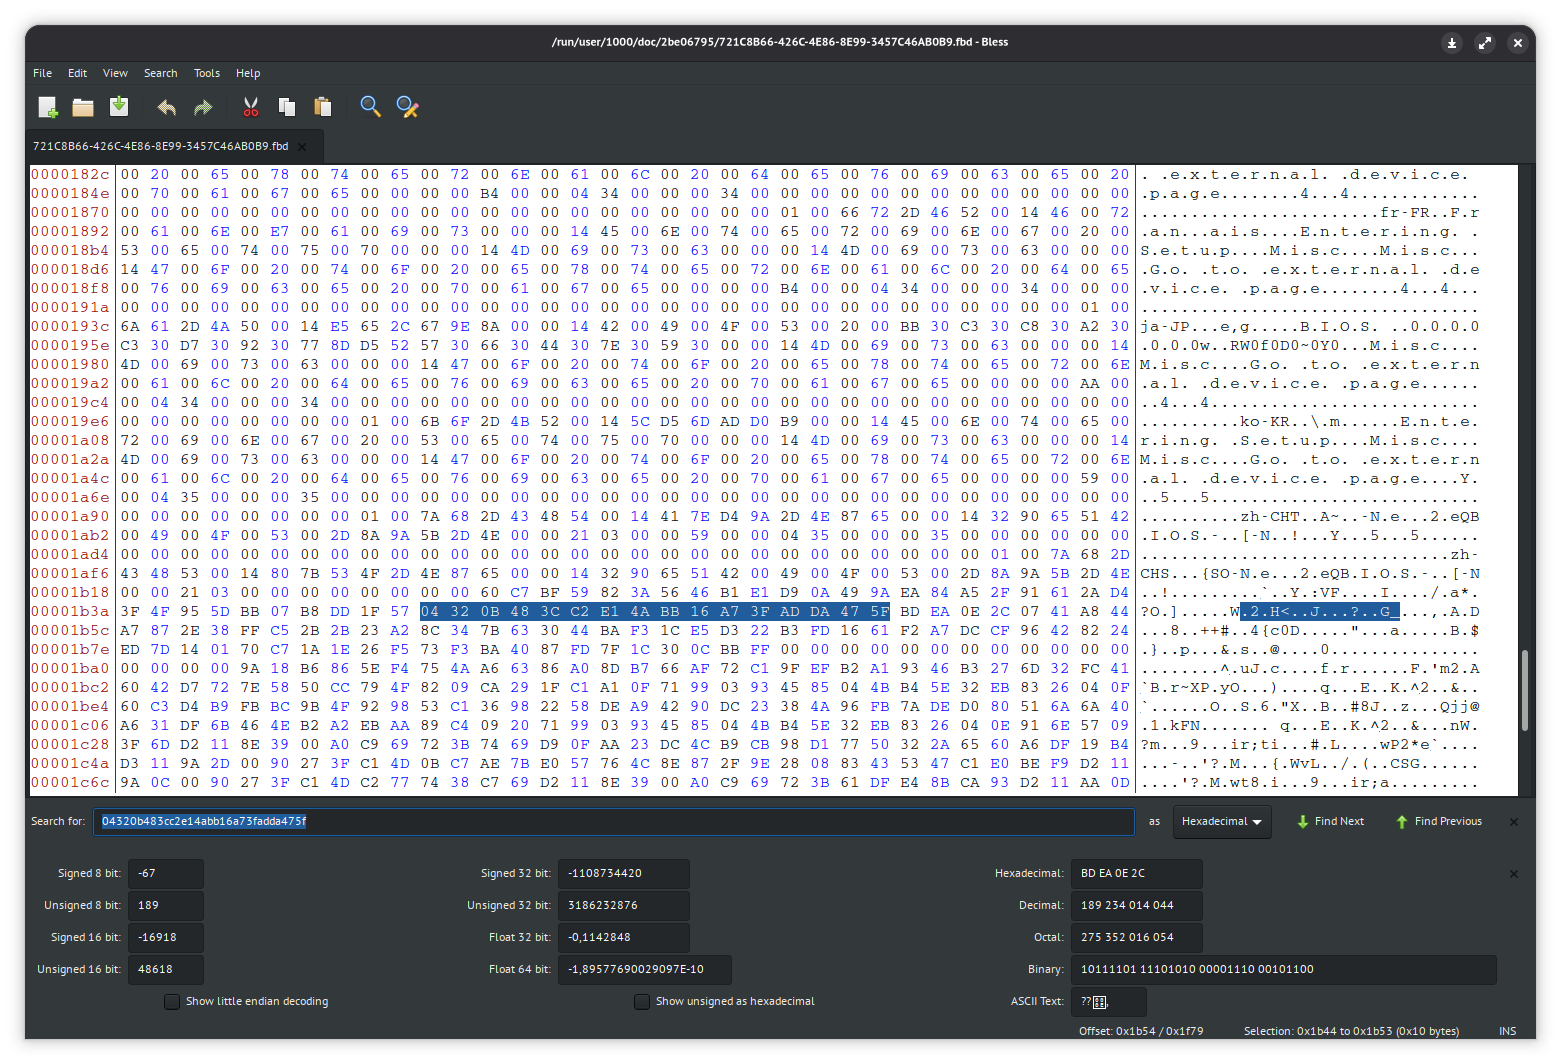Click the Paste clipboard icon
The image size is (1561, 1064).
(x=323, y=107)
